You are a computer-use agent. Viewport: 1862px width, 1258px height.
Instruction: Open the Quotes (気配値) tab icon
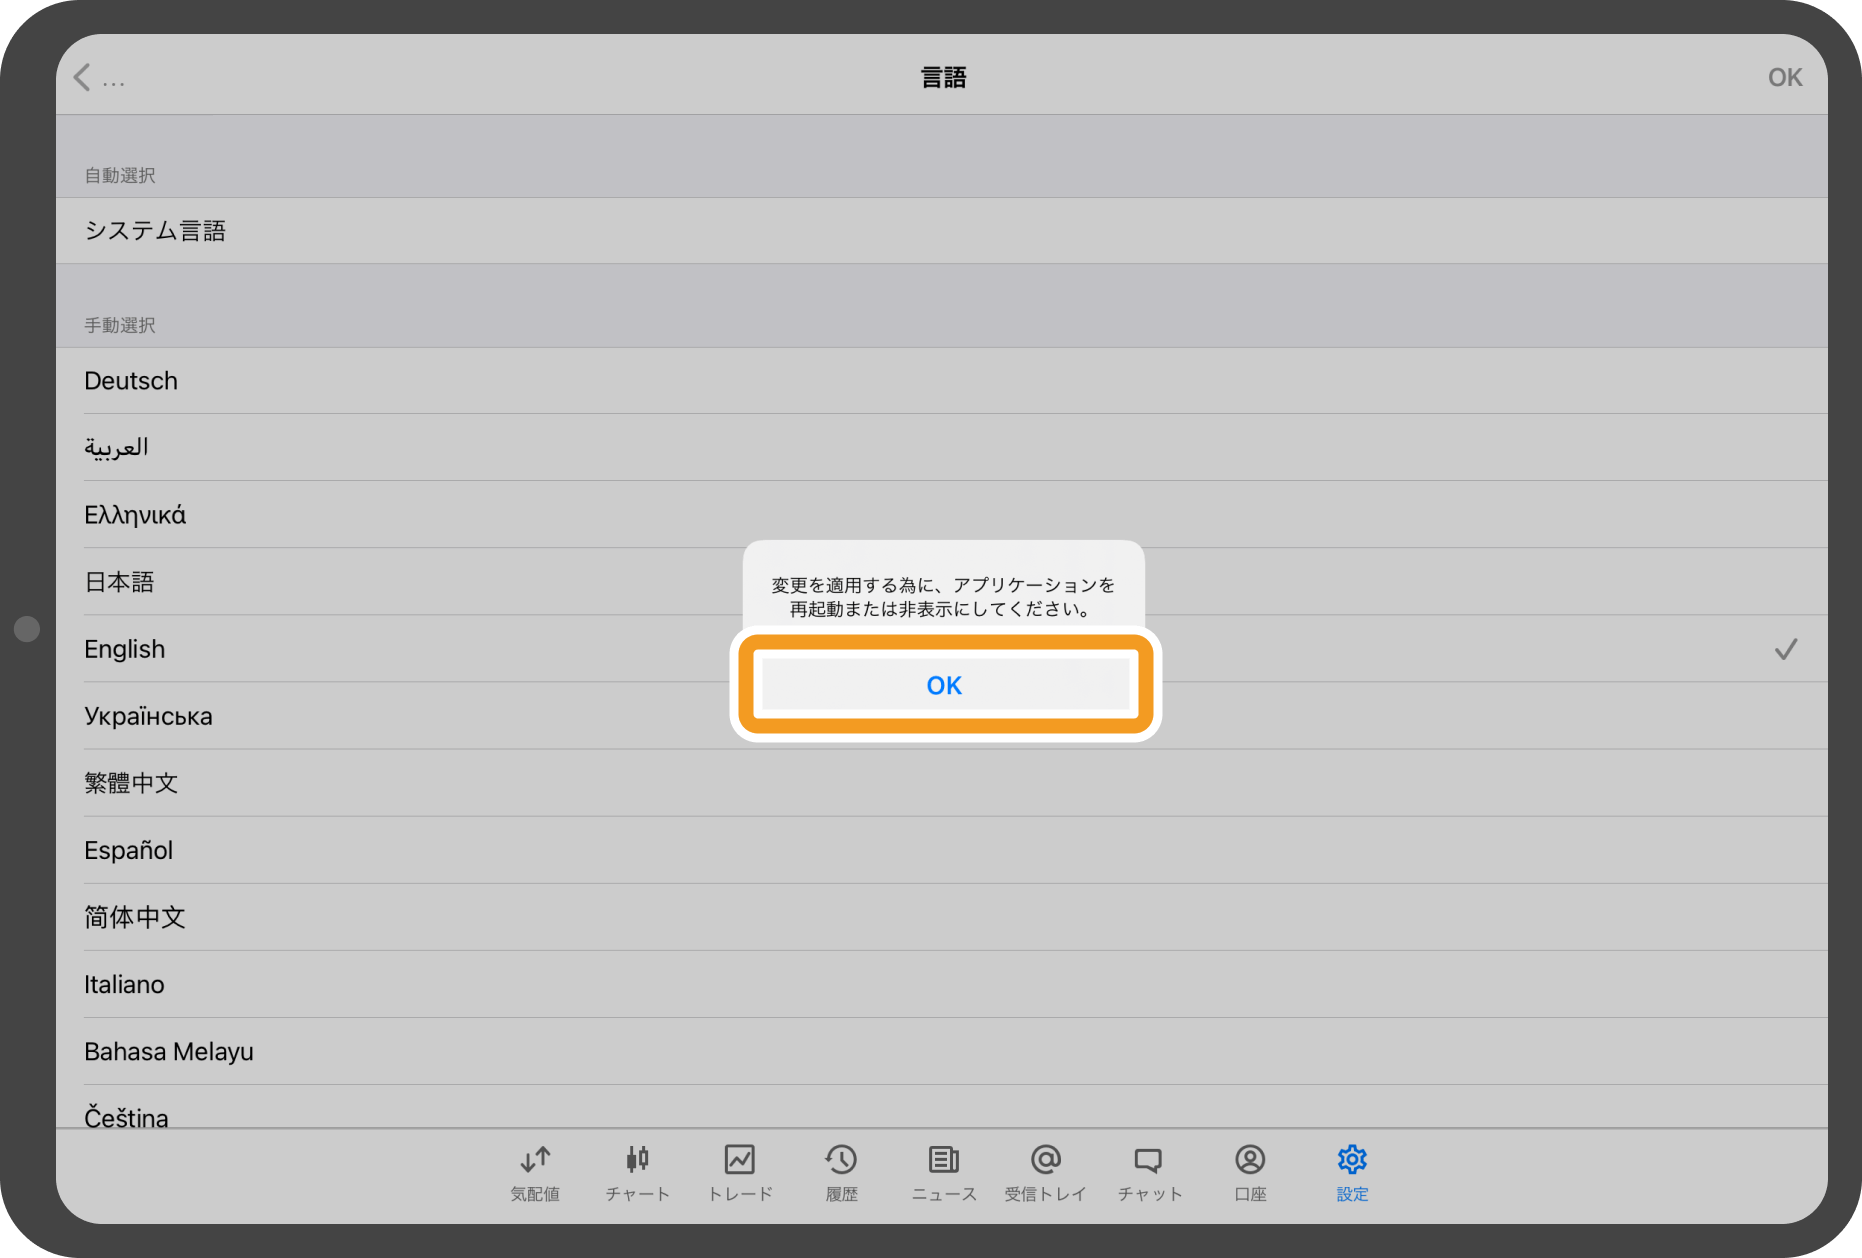[535, 1160]
